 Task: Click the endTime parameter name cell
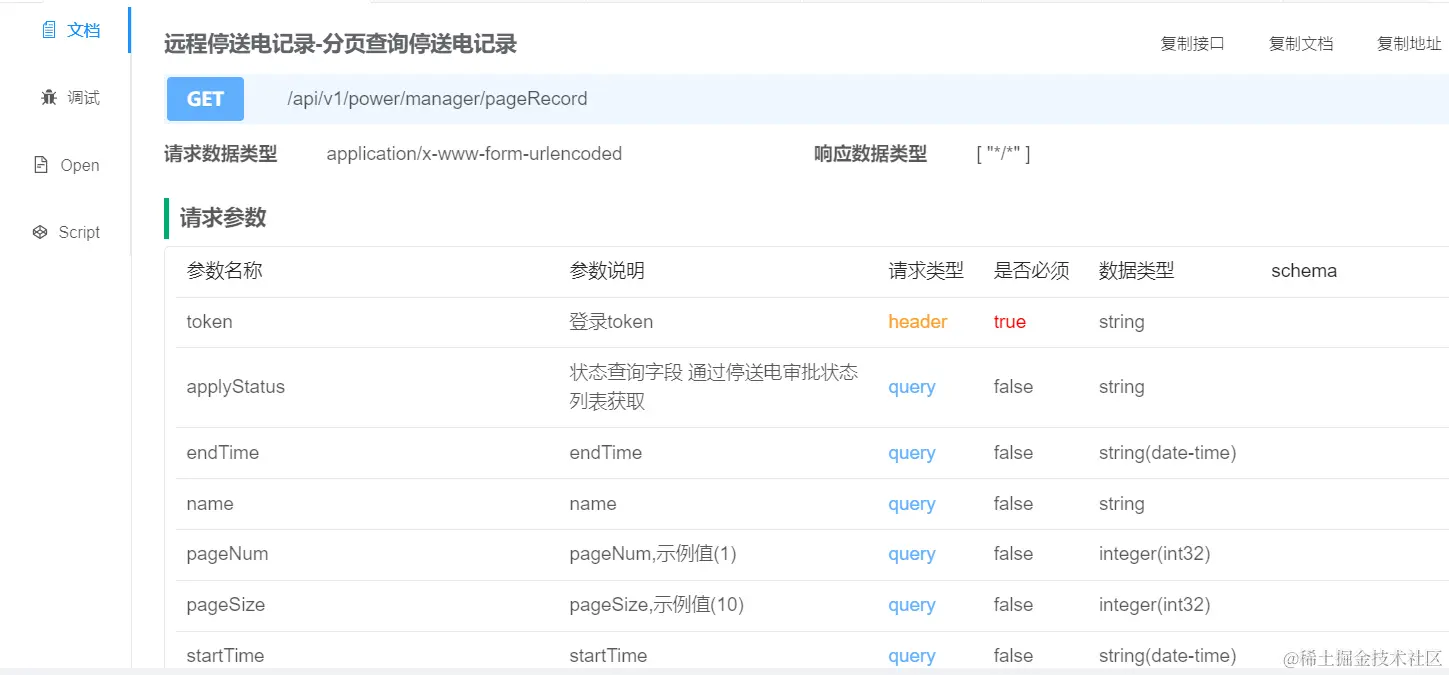coord(222,453)
